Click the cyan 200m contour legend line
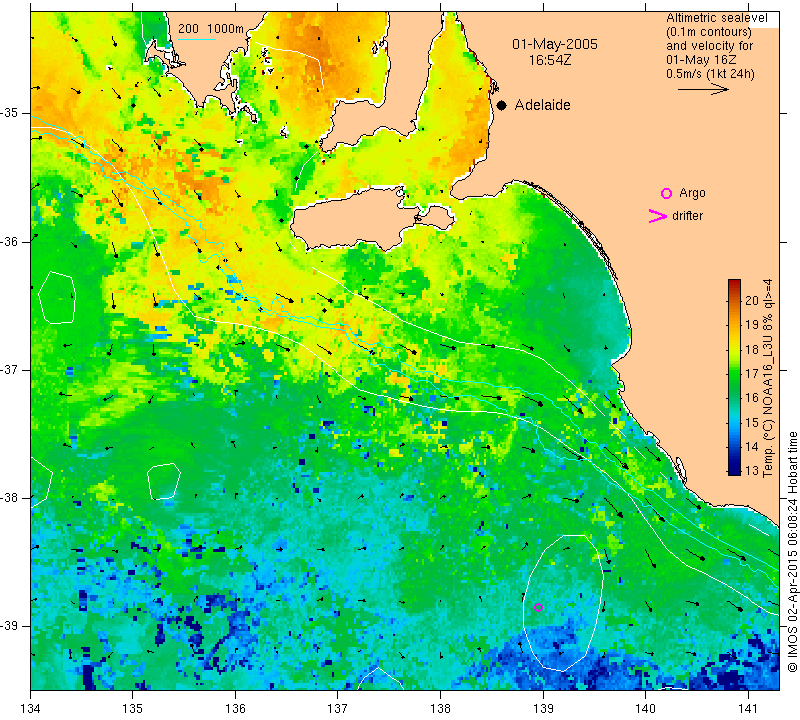This screenshot has height=720, width=800. (196, 39)
